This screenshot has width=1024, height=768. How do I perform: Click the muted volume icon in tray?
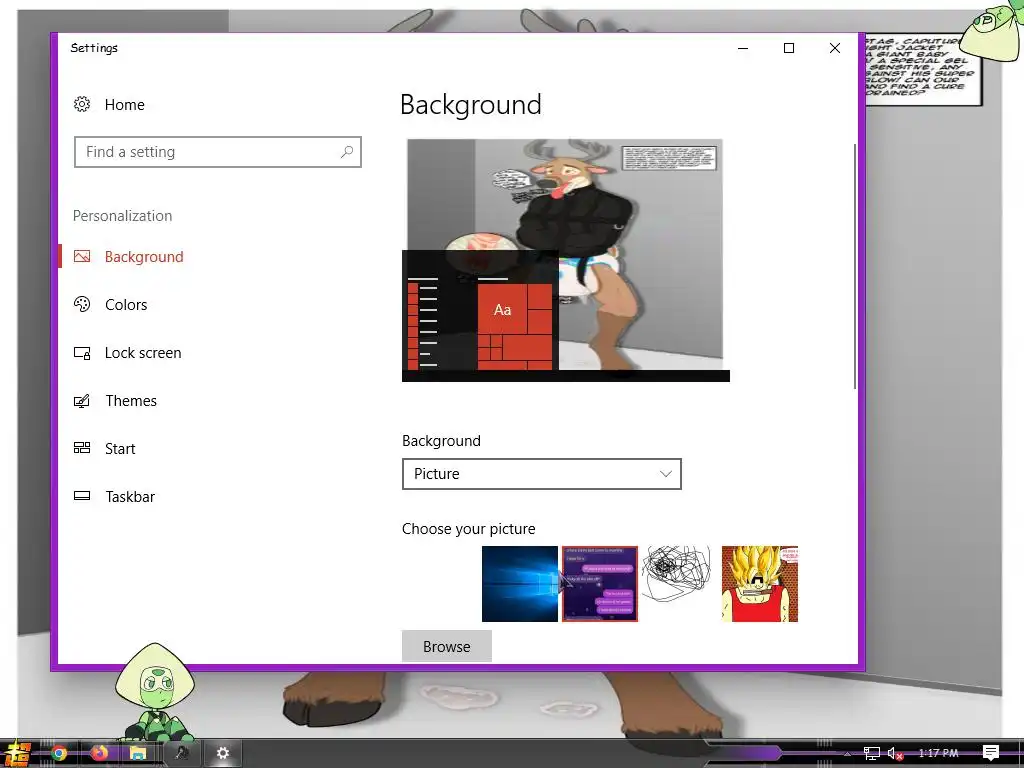point(895,754)
